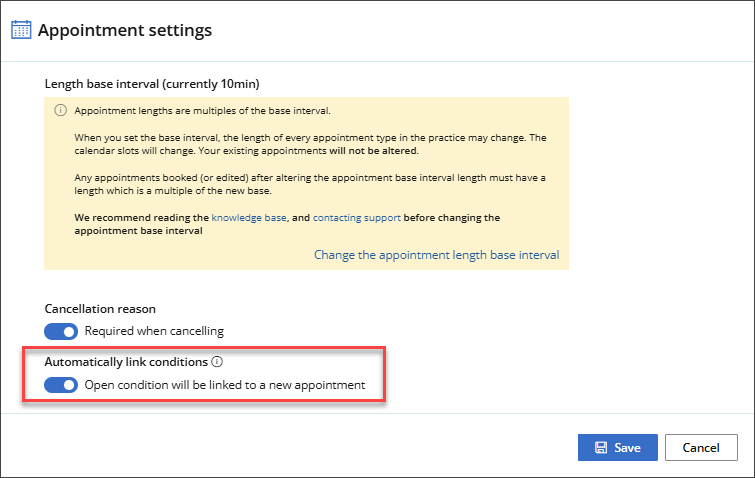Click 'Appointment lengths are multiples' sentence
This screenshot has height=478, width=755.
tap(202, 111)
